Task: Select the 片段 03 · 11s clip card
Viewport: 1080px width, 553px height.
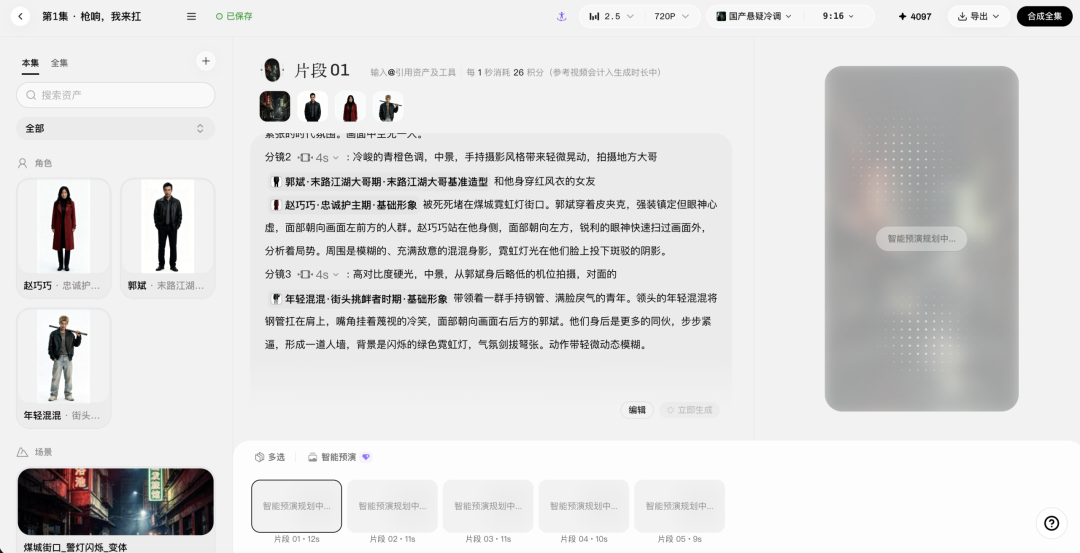Action: (488, 506)
